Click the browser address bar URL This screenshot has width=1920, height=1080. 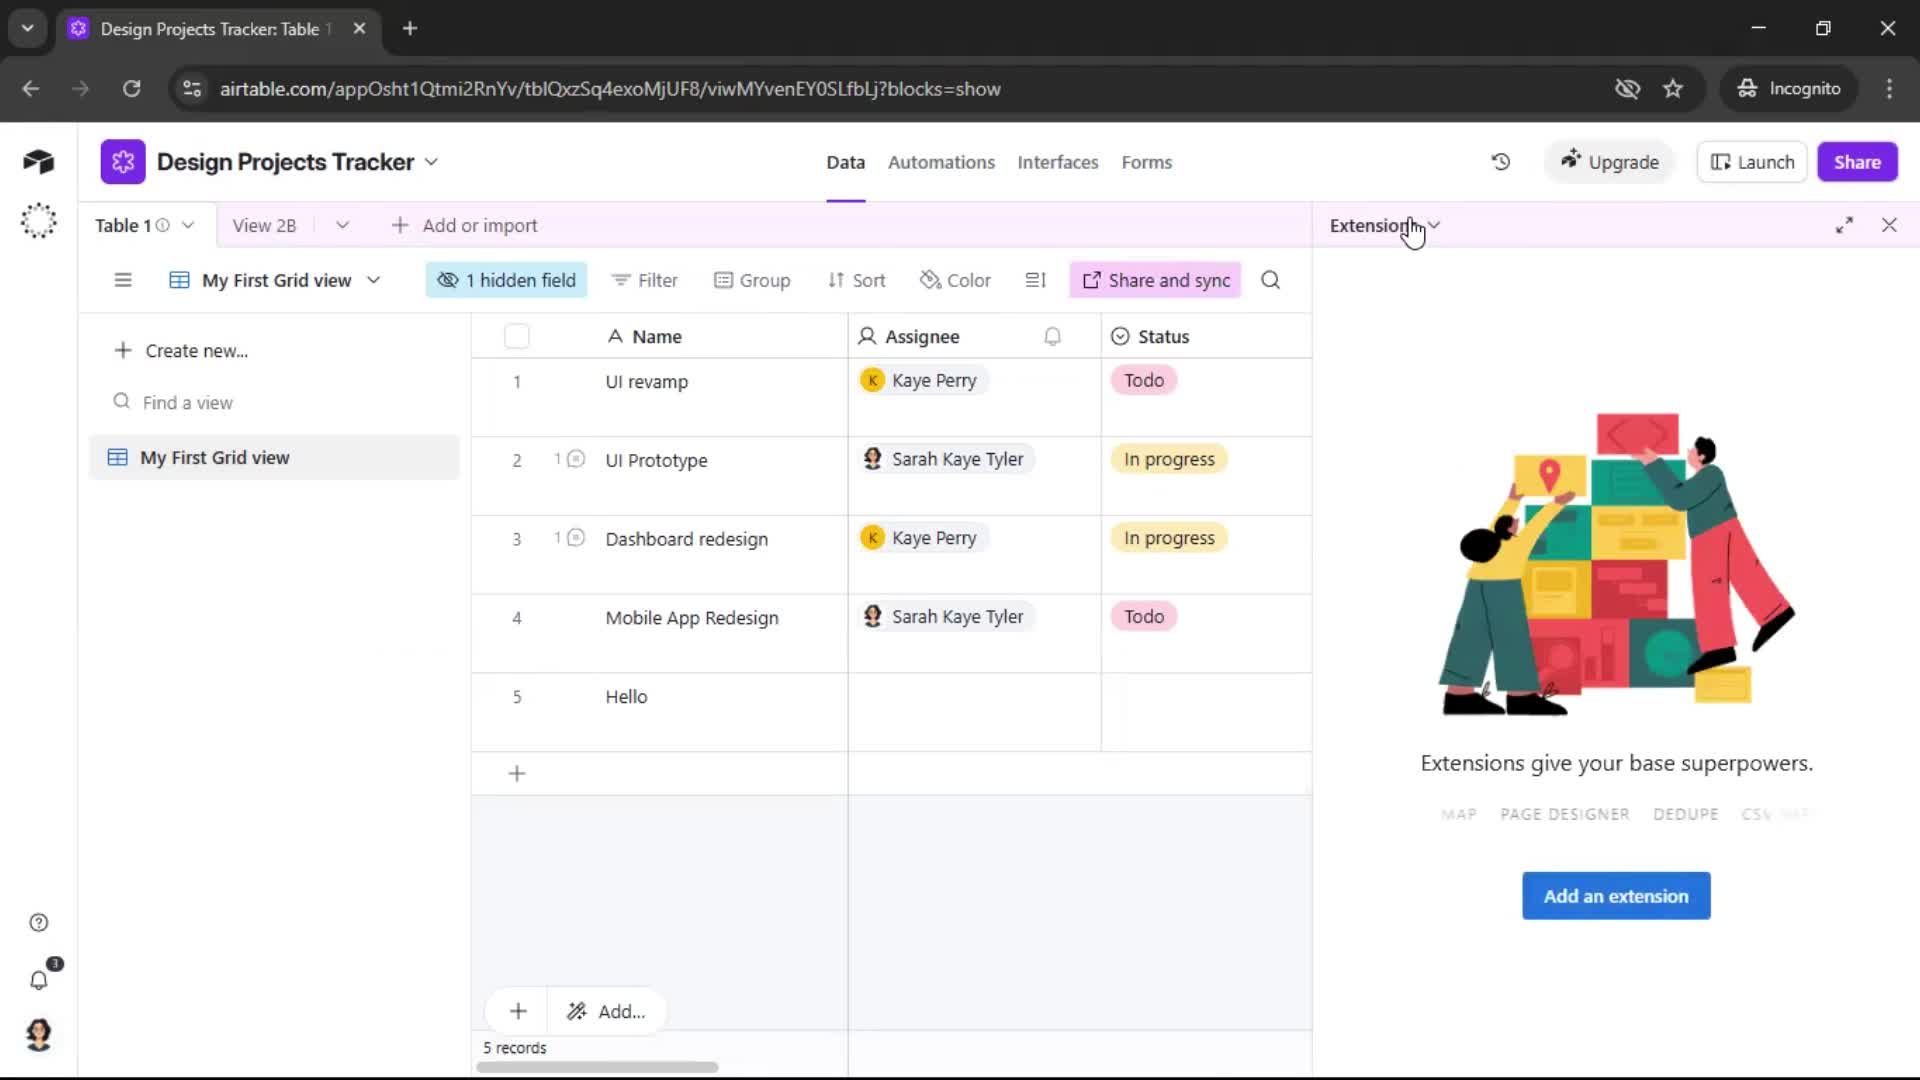pos(610,89)
